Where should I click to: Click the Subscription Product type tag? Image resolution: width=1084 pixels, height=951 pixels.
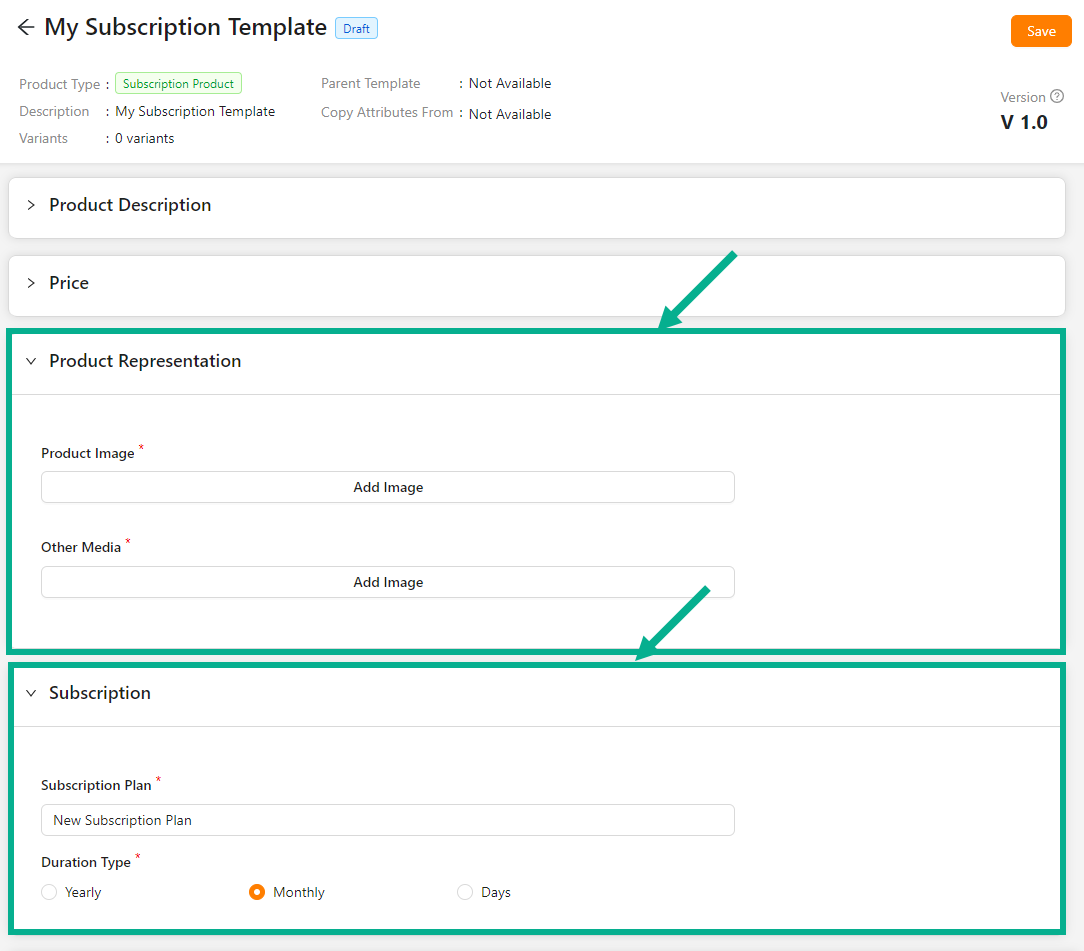pyautogui.click(x=178, y=84)
